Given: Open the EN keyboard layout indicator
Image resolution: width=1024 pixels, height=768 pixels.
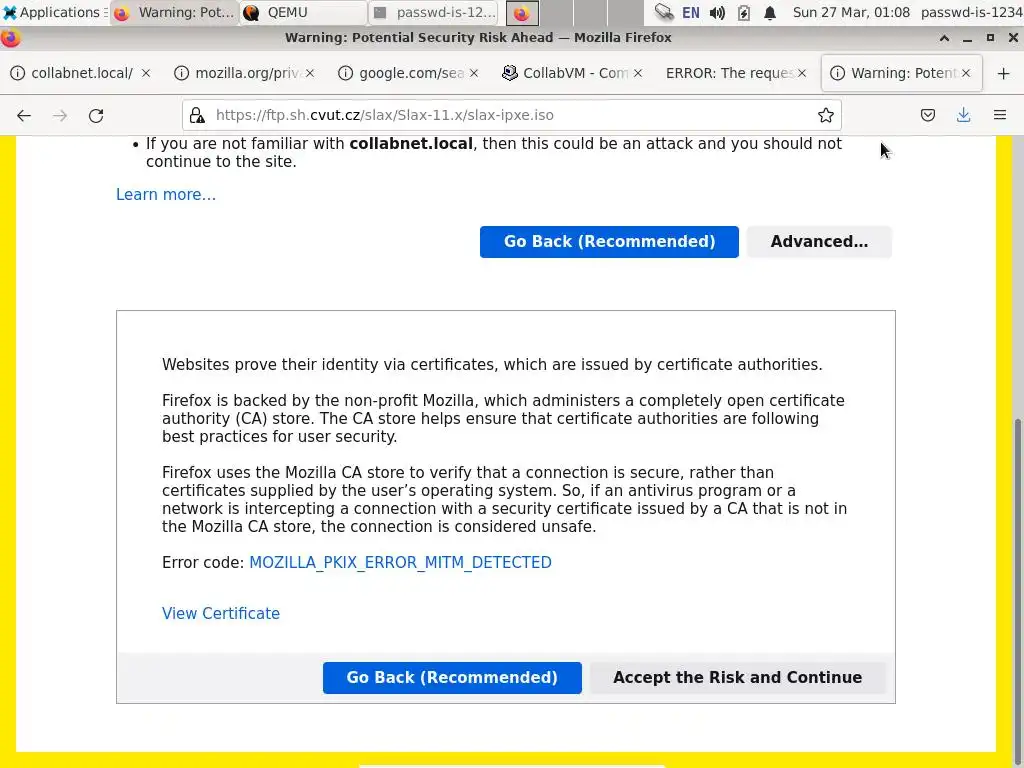Looking at the screenshot, I should 691,12.
